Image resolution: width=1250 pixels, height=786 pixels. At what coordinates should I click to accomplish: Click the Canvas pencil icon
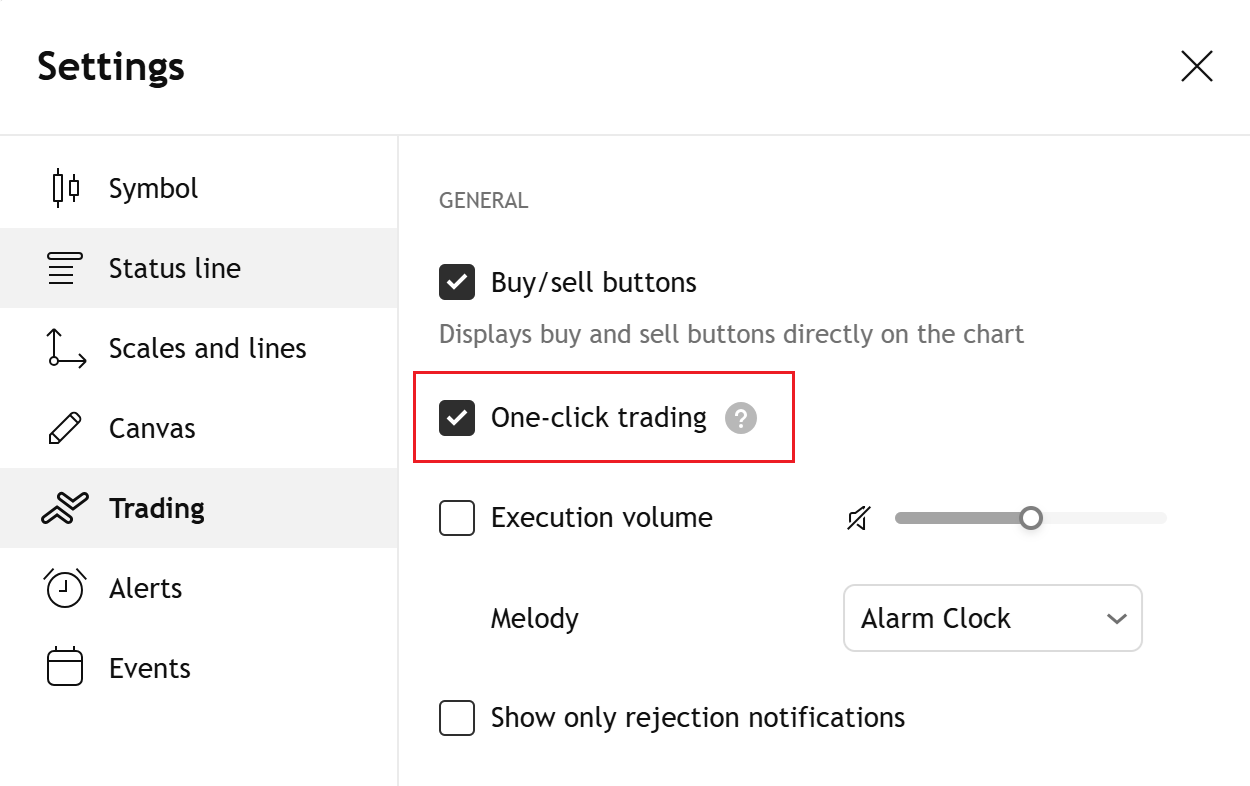[65, 428]
